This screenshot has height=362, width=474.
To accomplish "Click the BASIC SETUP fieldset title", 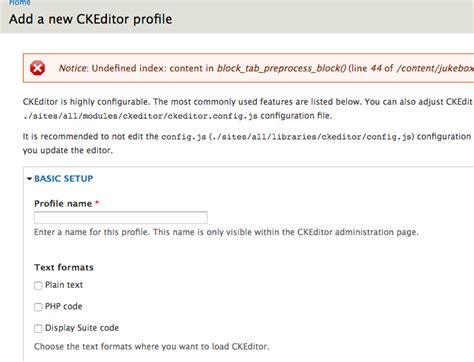I will tap(63, 179).
